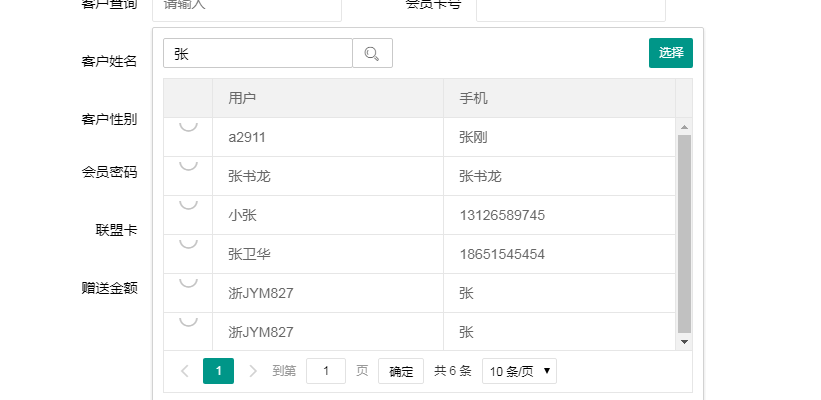Image resolution: width=821 pixels, height=400 pixels.
Task: Click scrollbar up arrow in the table
Action: (x=684, y=127)
